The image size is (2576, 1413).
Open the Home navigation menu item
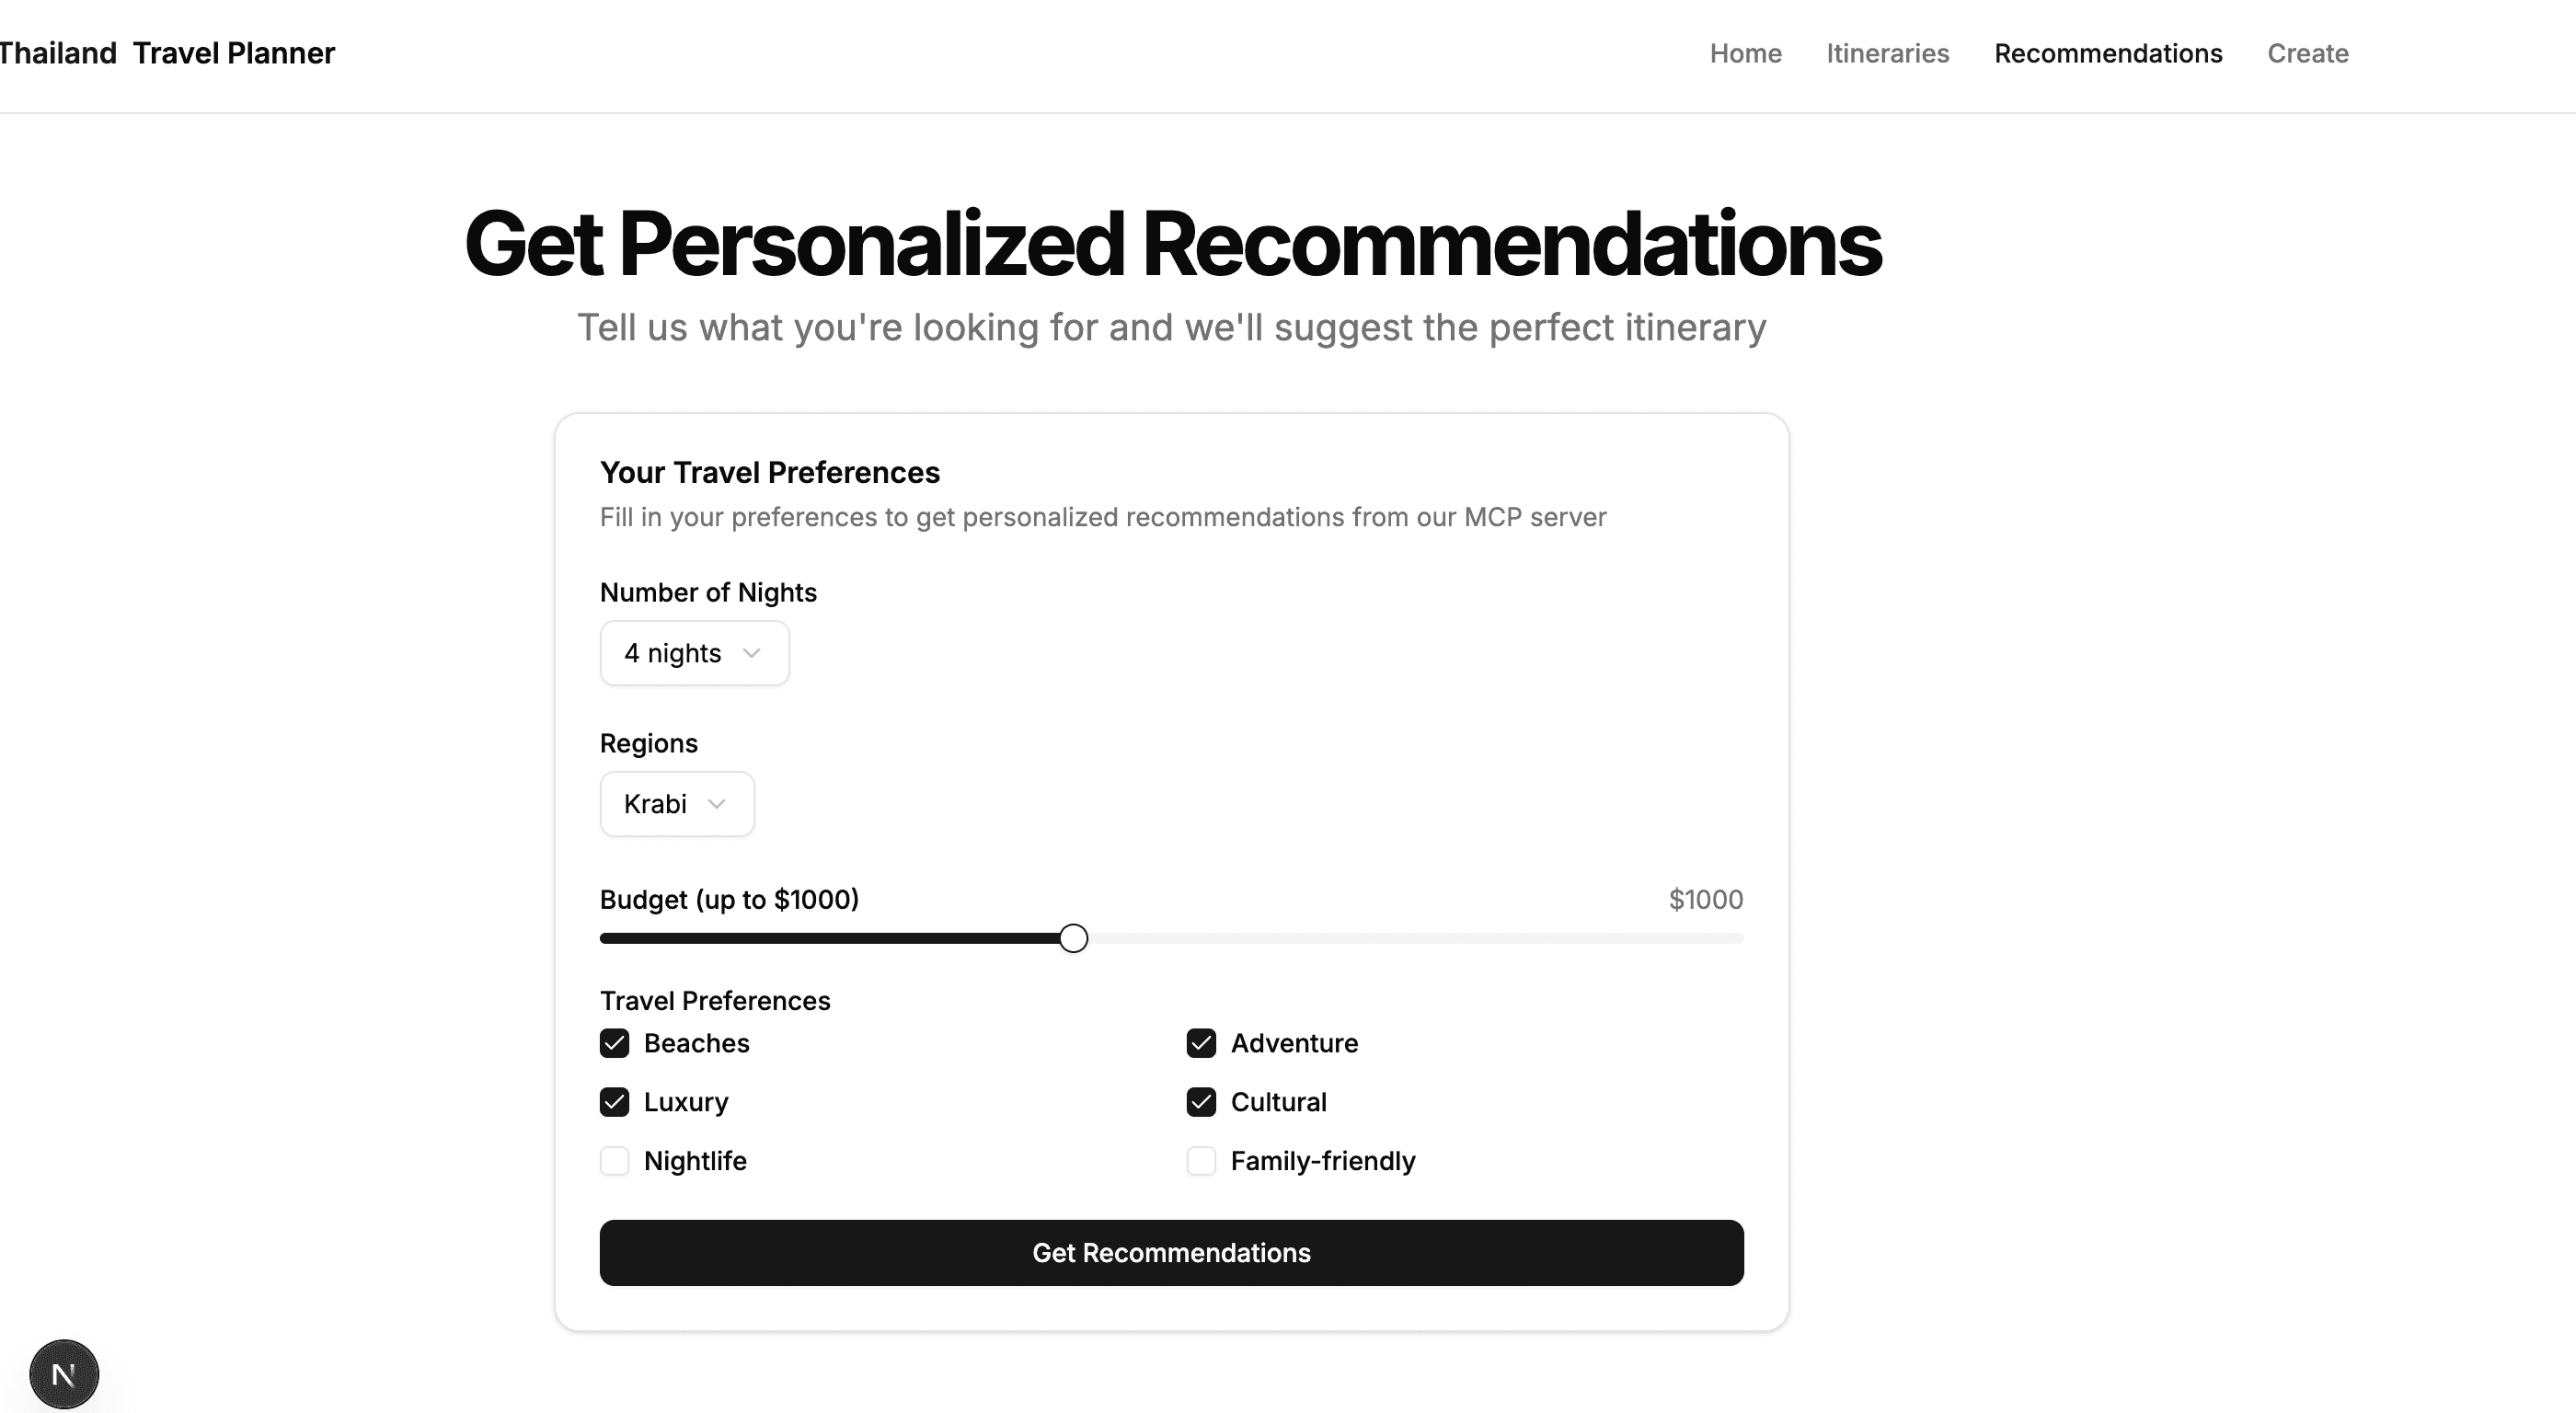pos(1745,53)
